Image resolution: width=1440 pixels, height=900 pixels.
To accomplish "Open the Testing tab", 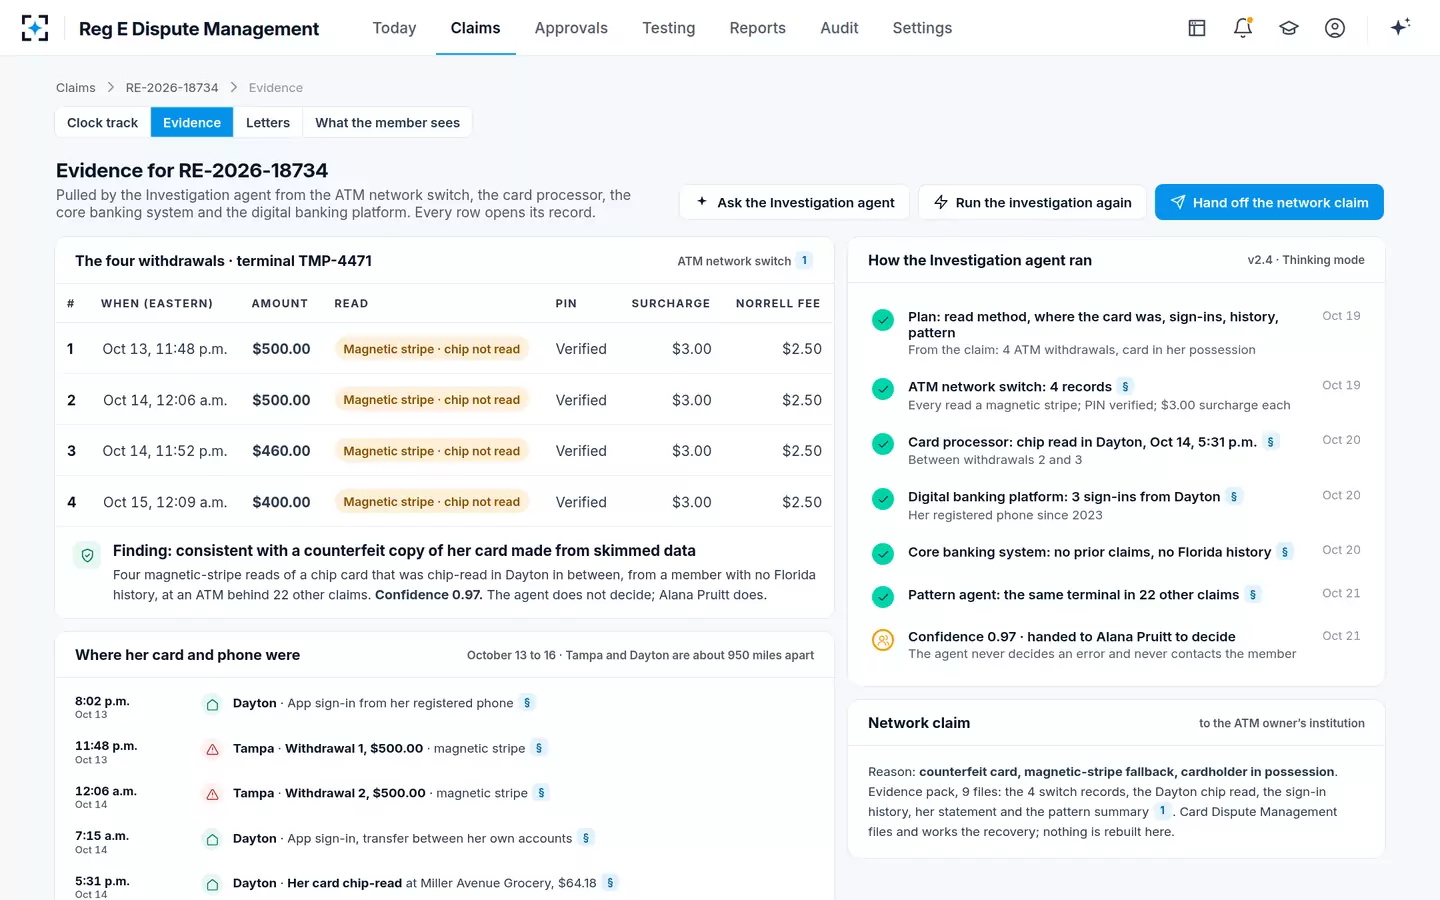I will [668, 28].
